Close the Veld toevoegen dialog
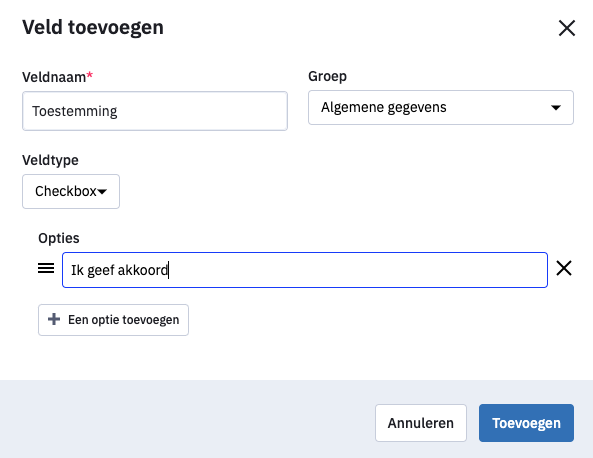 567,28
